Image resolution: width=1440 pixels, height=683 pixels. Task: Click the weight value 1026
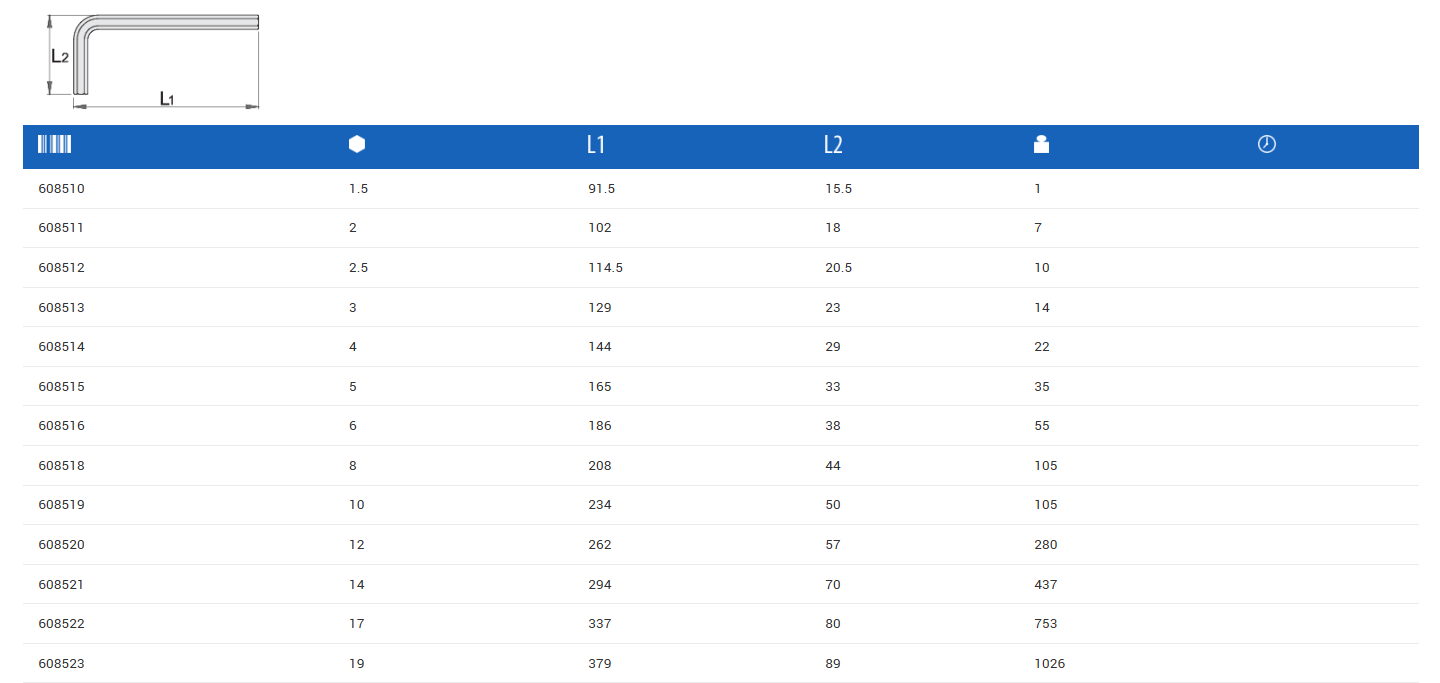tap(1050, 664)
